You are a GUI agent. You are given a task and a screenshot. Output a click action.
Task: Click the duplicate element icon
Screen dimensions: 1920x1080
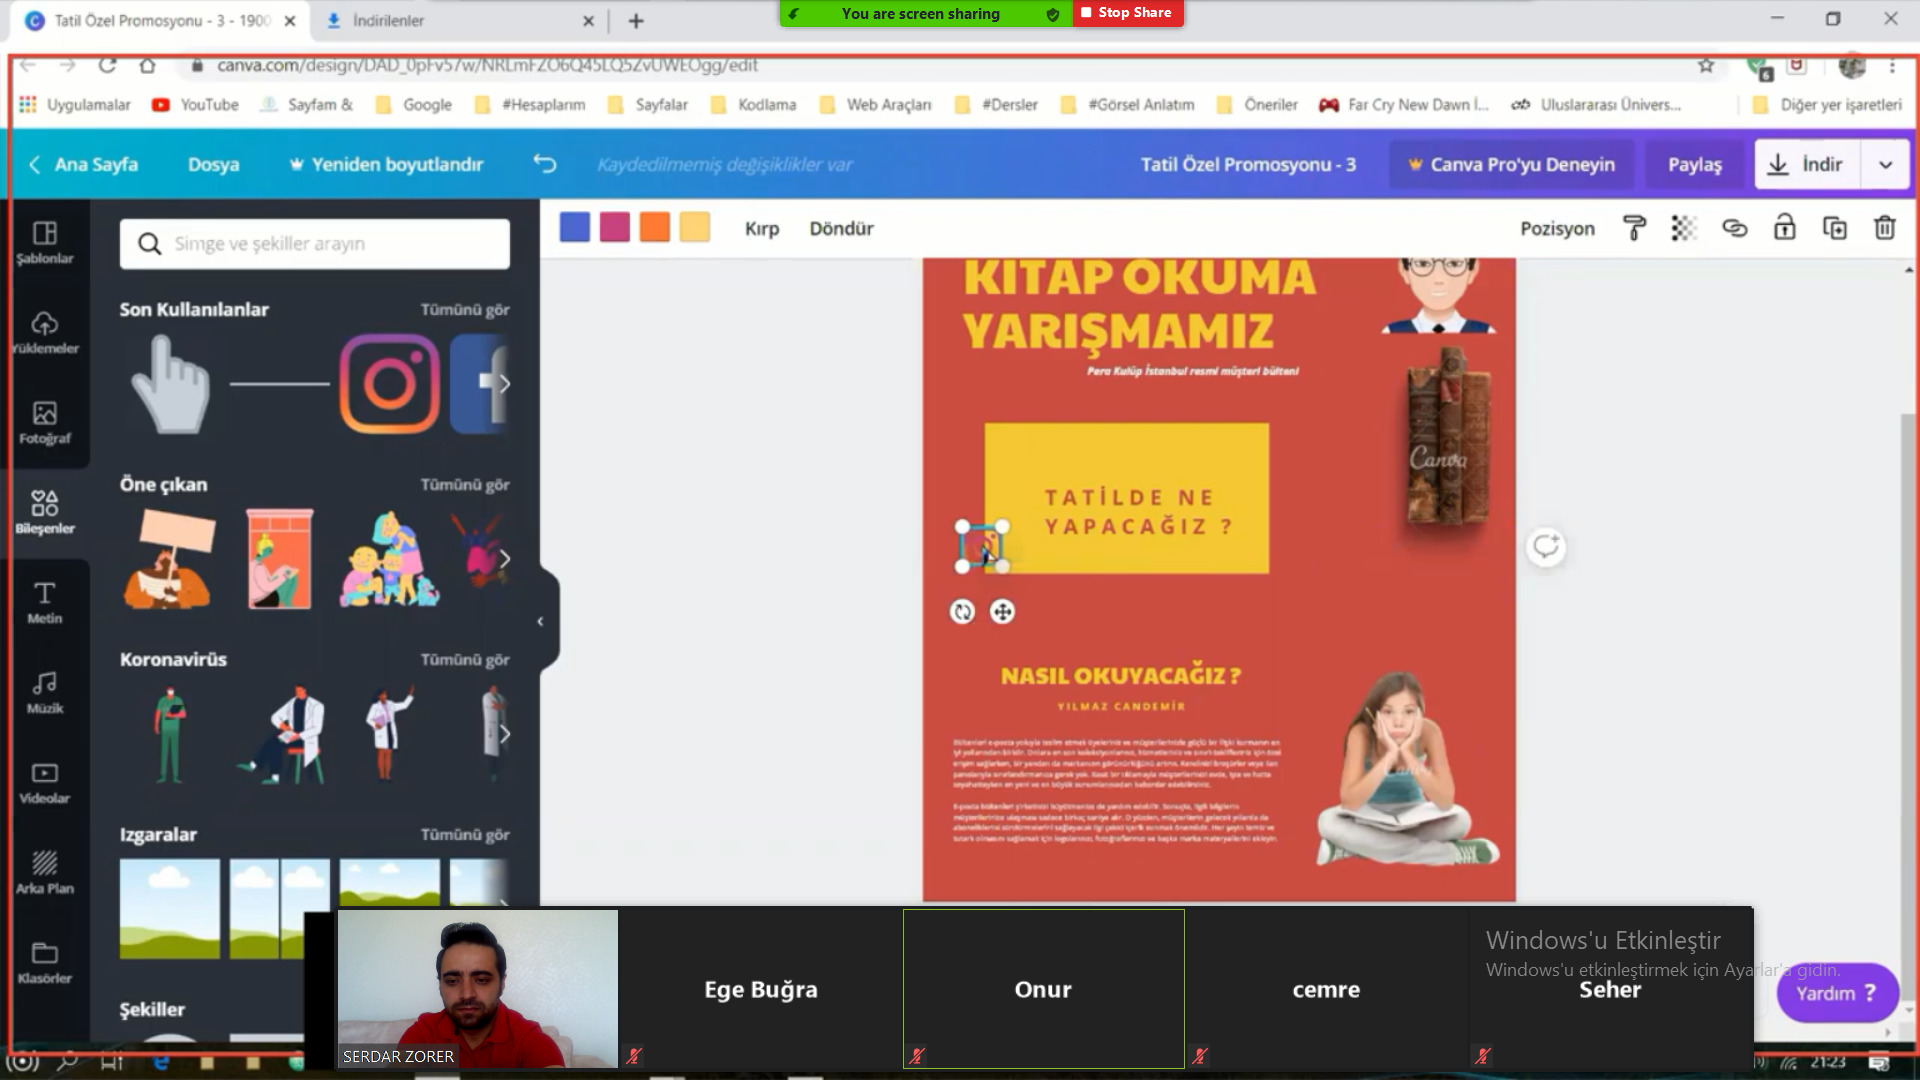coord(1834,228)
